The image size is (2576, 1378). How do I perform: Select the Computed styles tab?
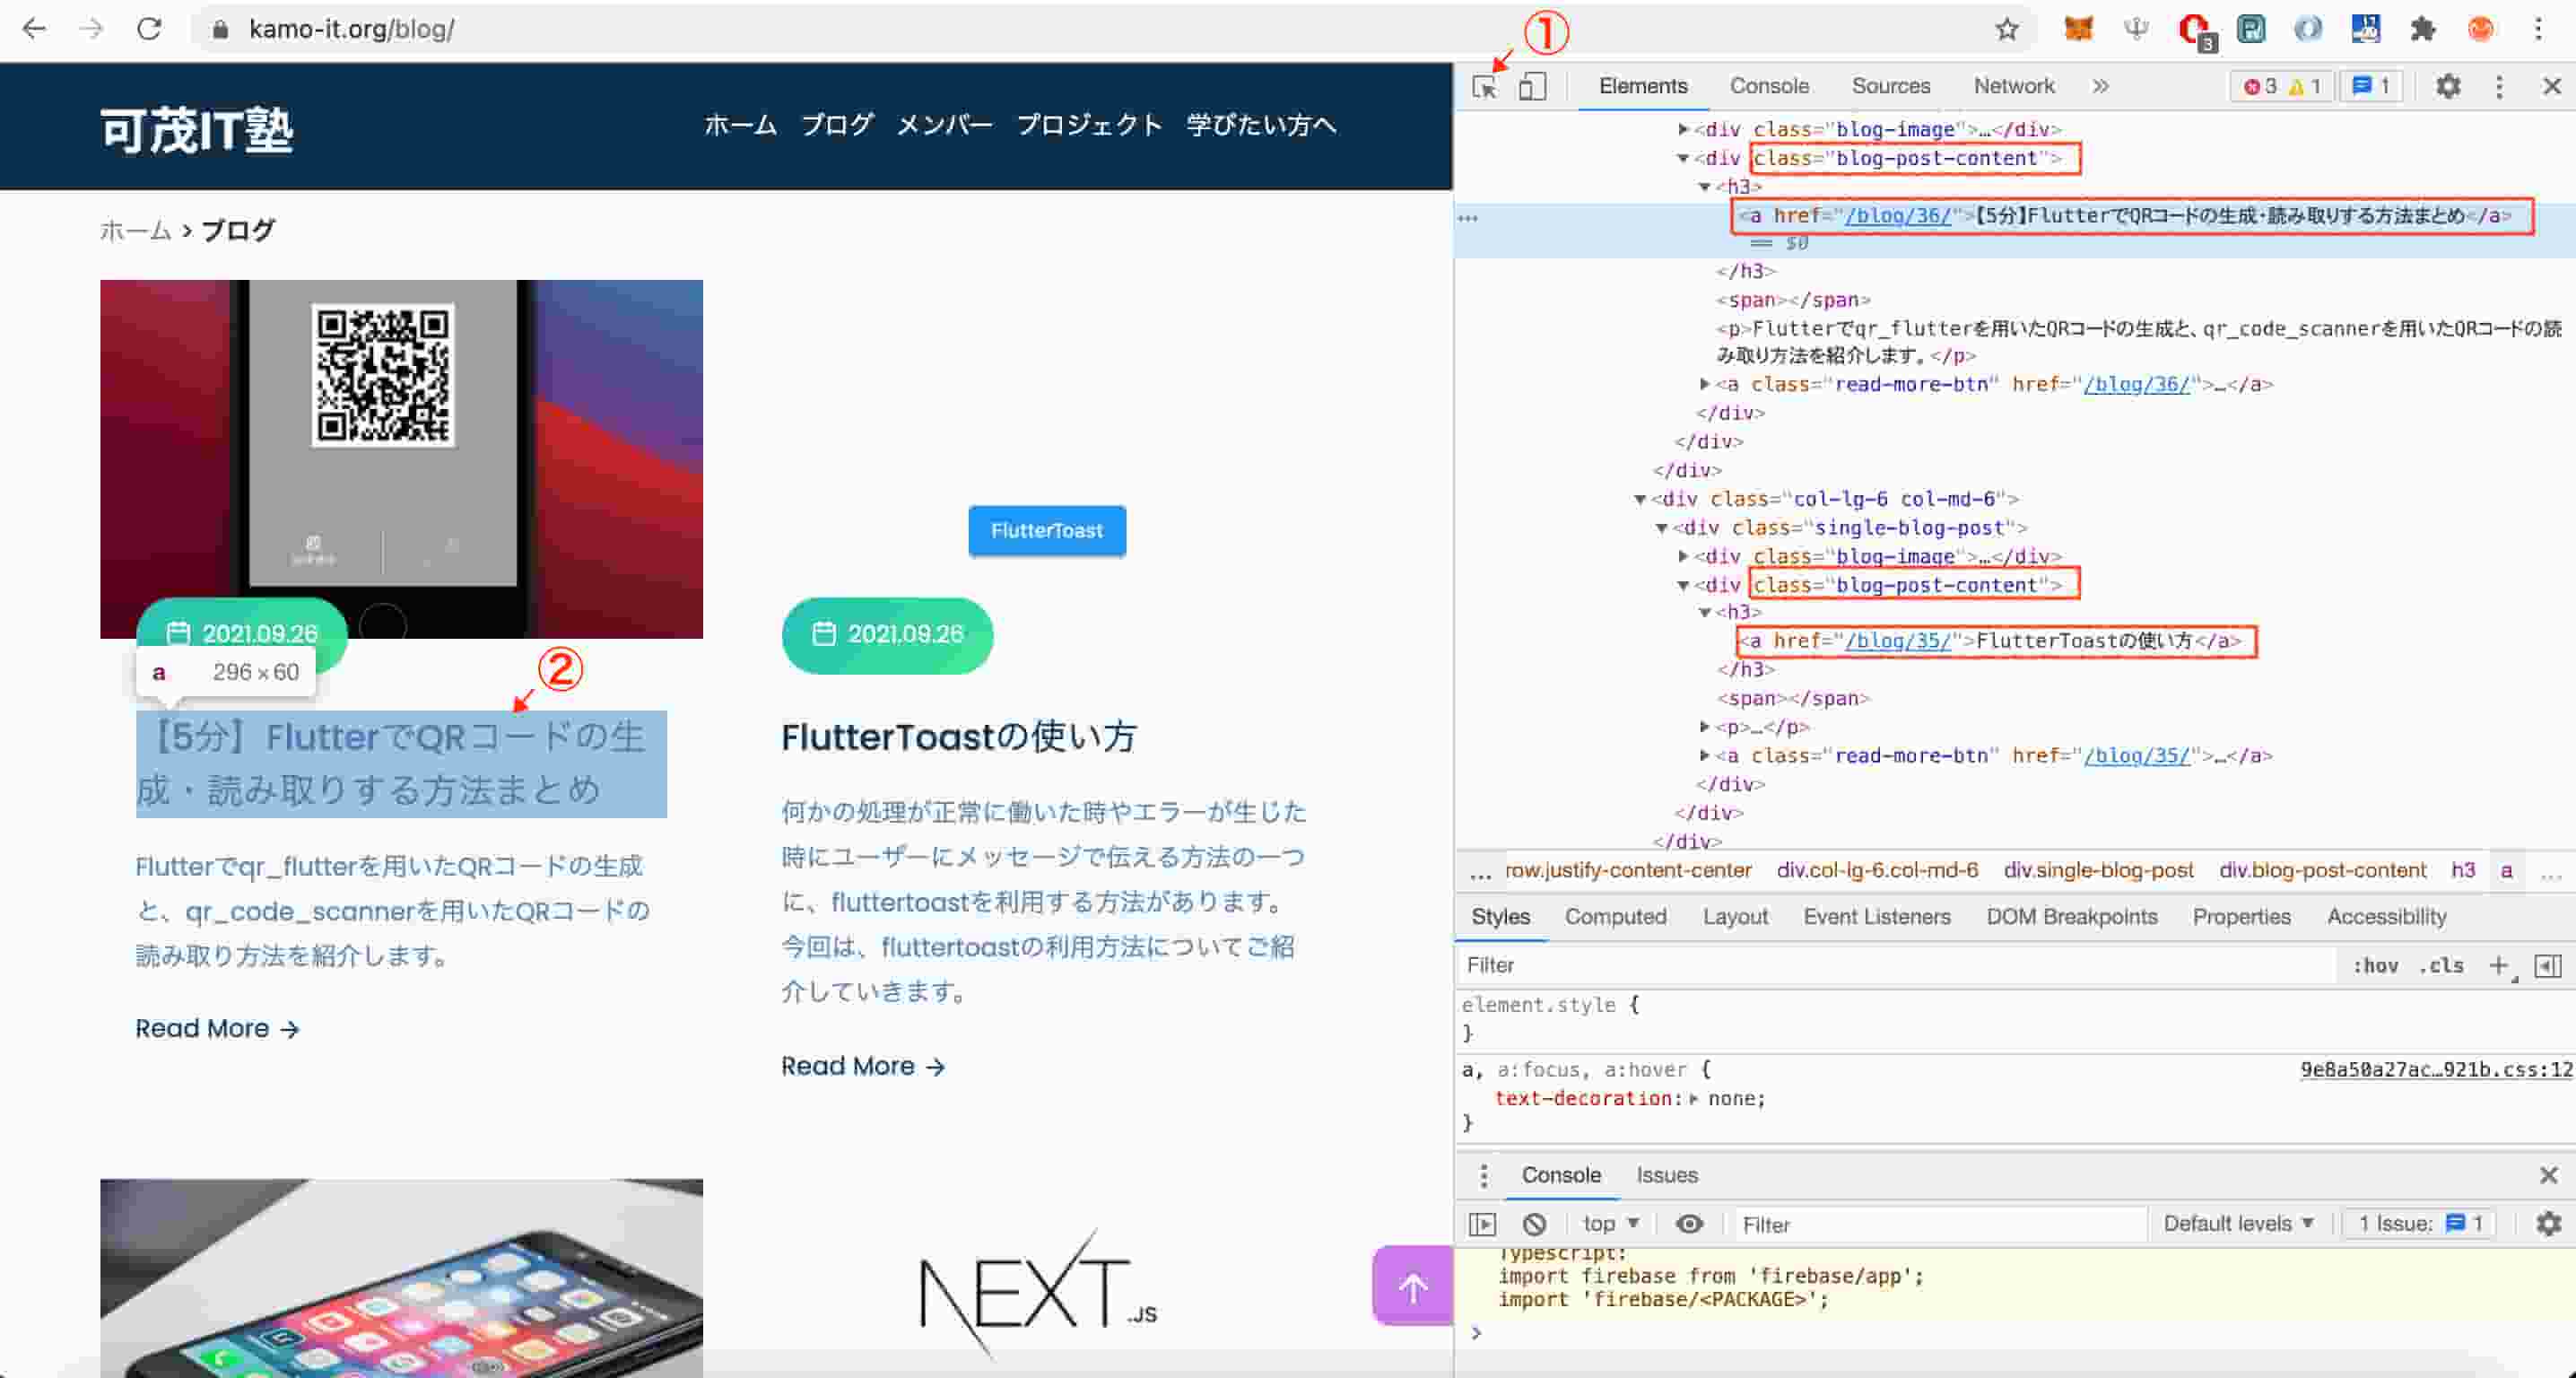click(1615, 917)
